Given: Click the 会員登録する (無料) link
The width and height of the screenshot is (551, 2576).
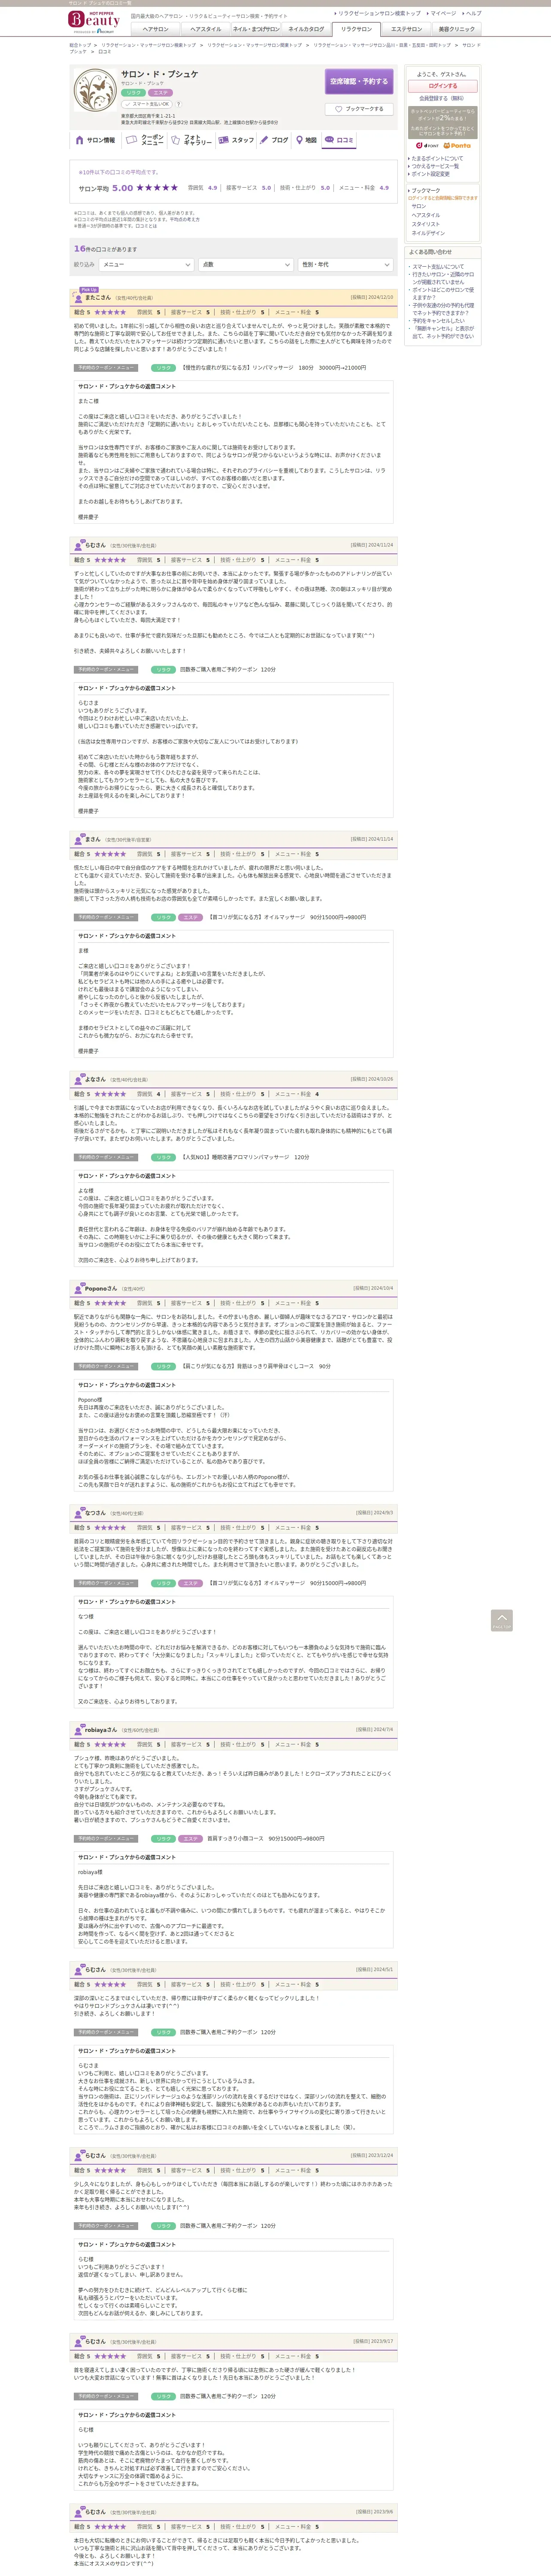Looking at the screenshot, I should tap(441, 98).
